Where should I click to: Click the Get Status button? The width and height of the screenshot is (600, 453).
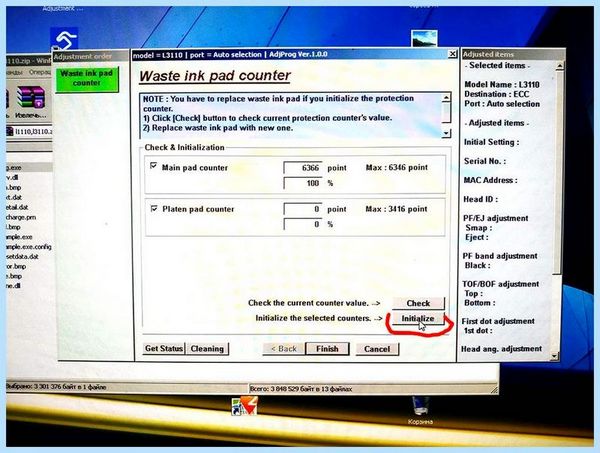click(164, 349)
